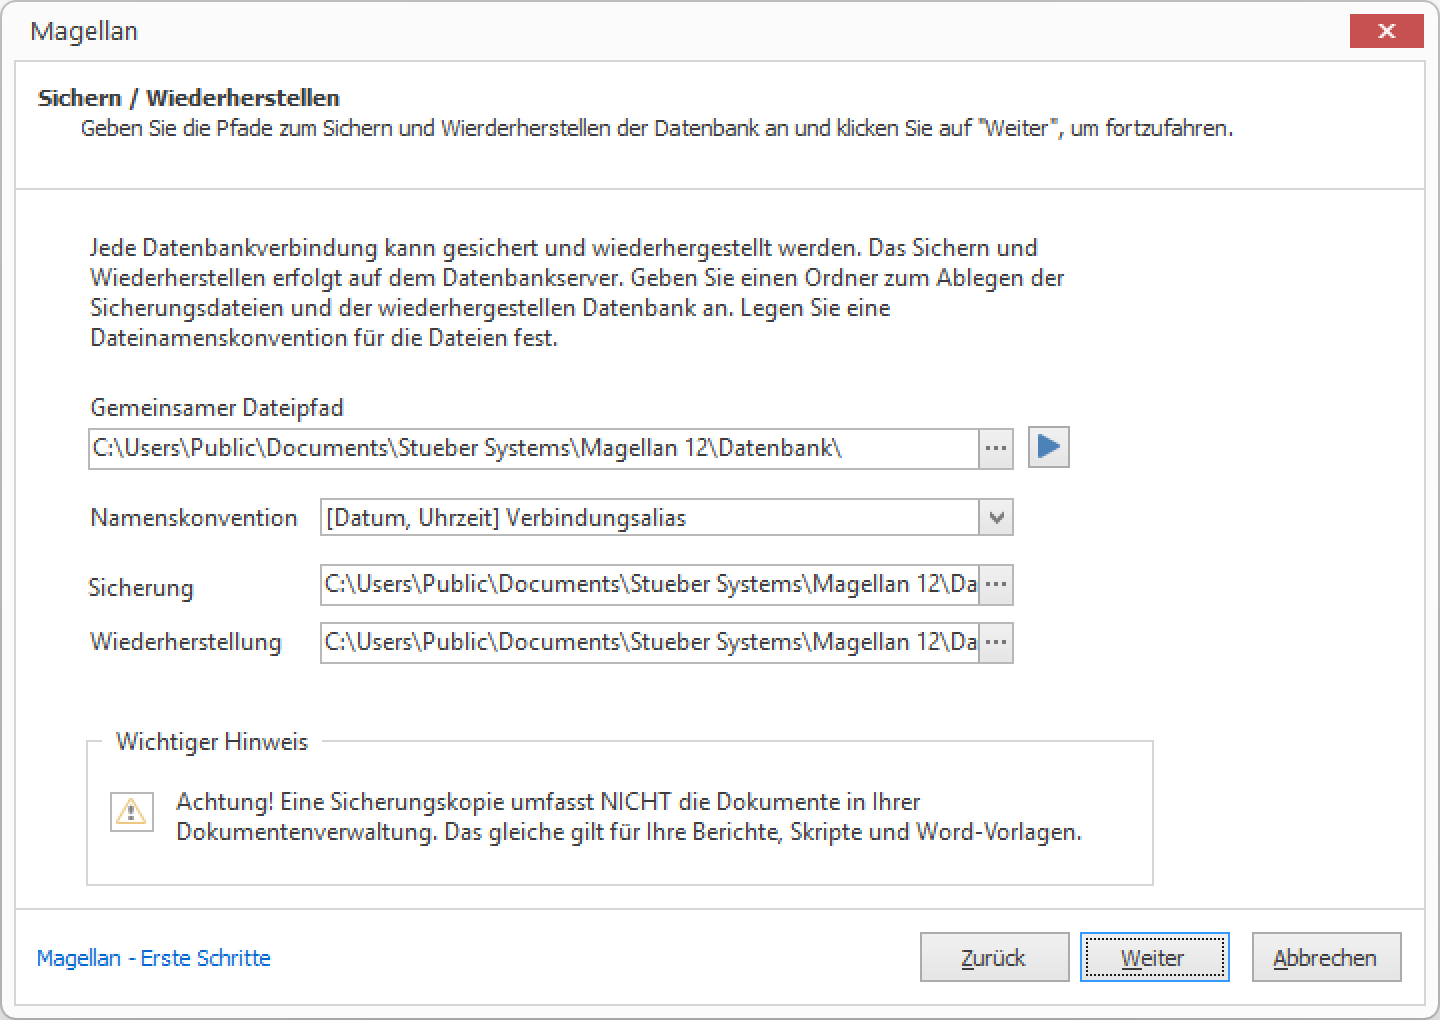Expand the Namenskonvention dropdown arrow
Image resolution: width=1440 pixels, height=1020 pixels.
pos(996,518)
